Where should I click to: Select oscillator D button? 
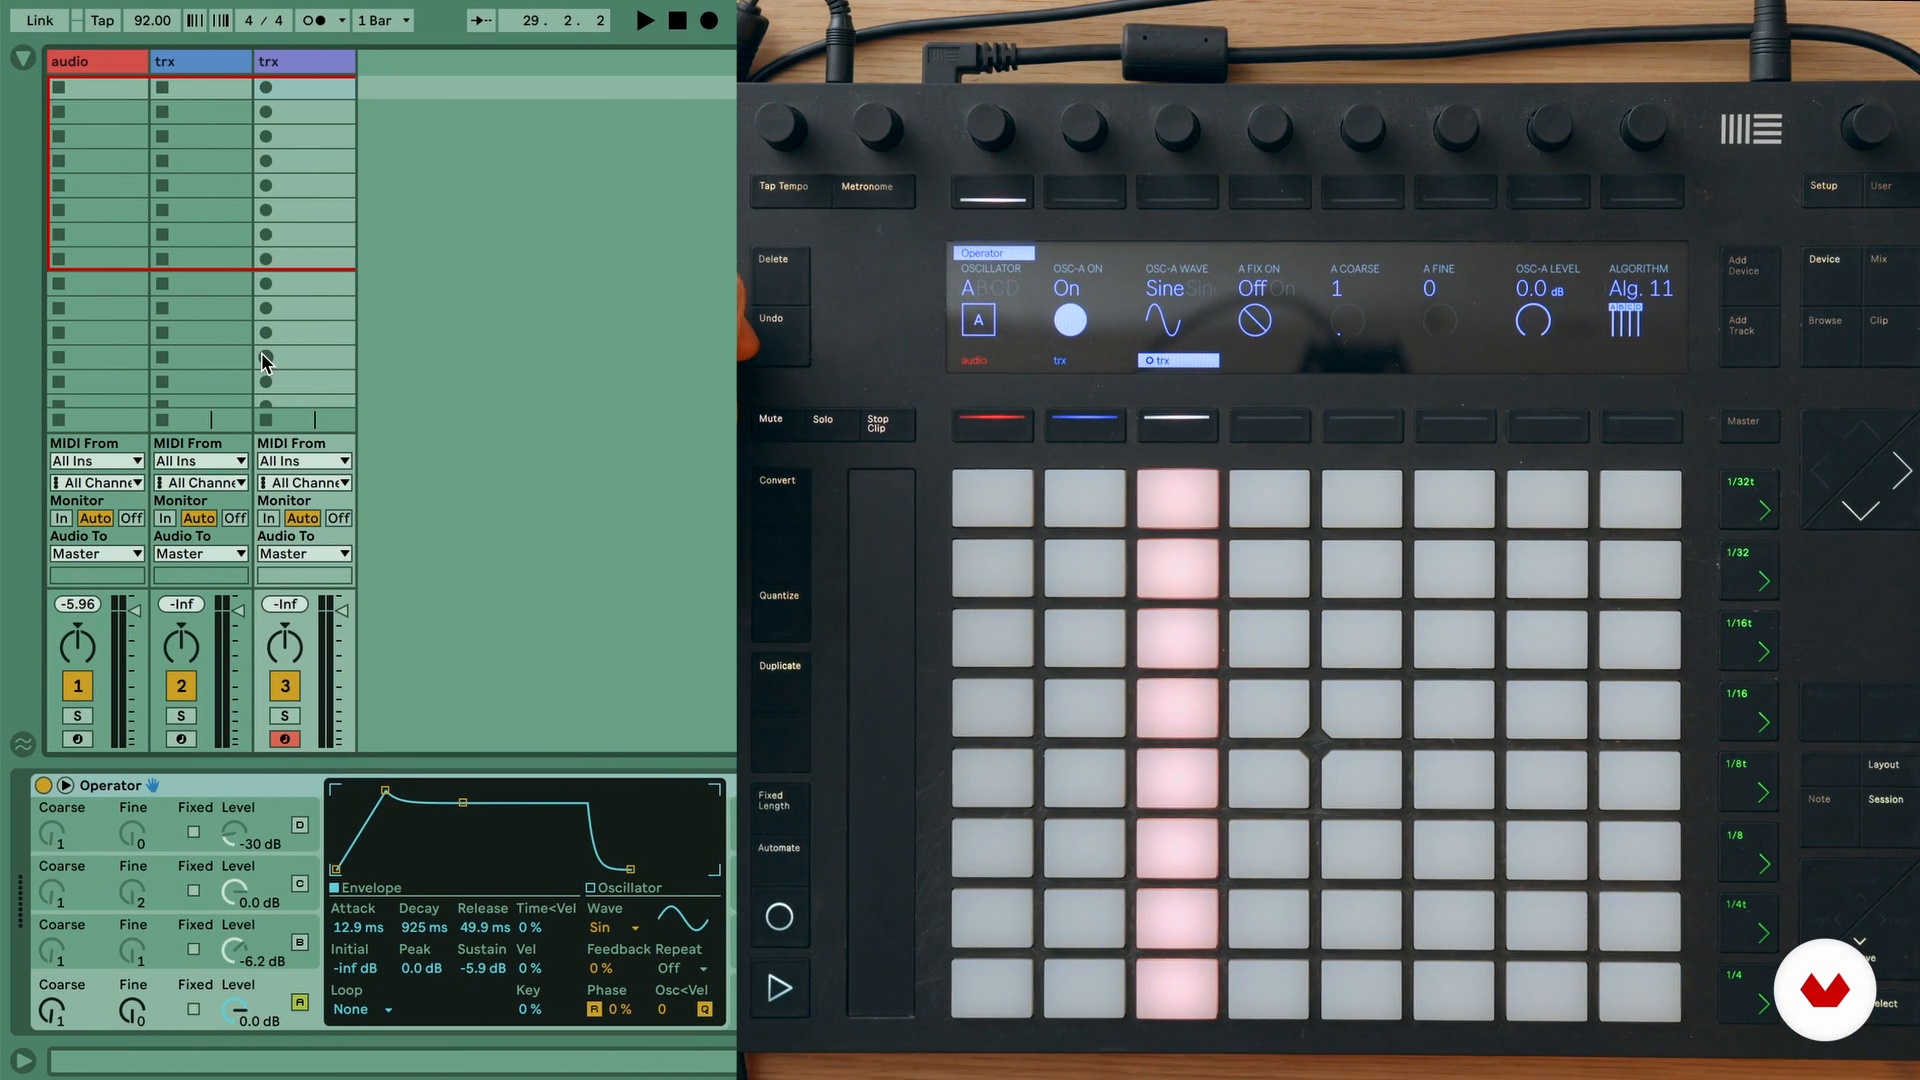[x=300, y=825]
